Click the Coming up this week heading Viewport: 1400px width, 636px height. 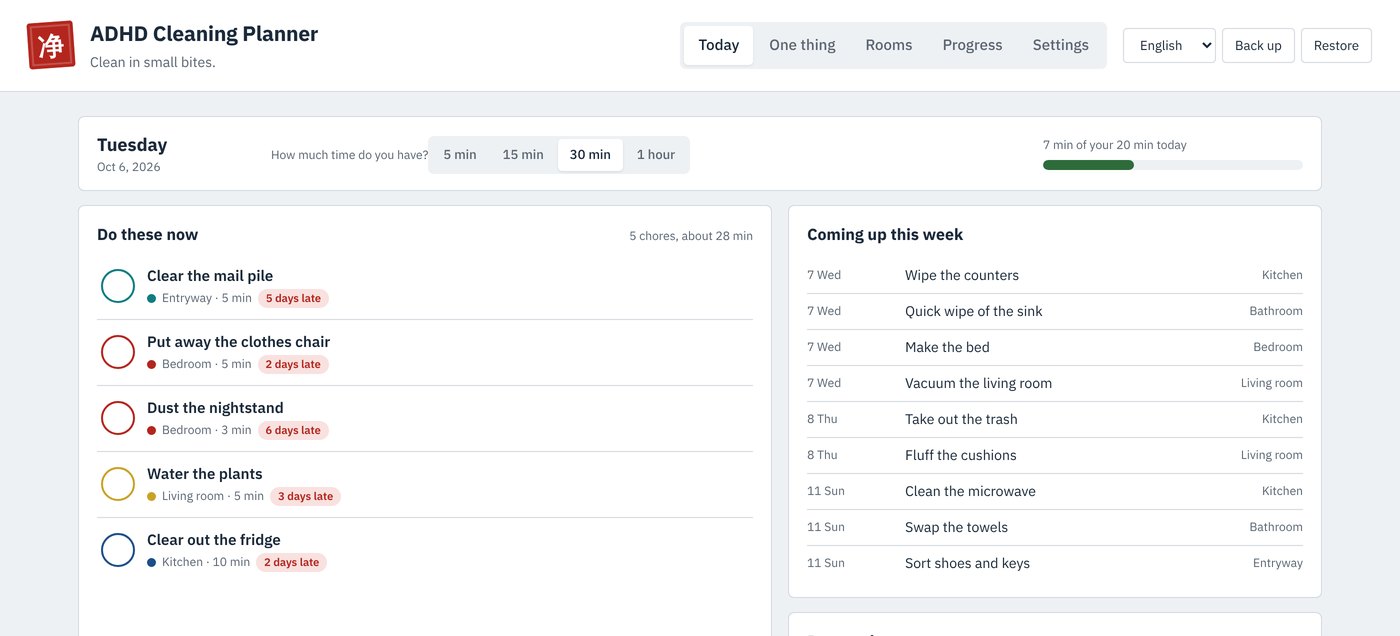pyautogui.click(x=885, y=235)
